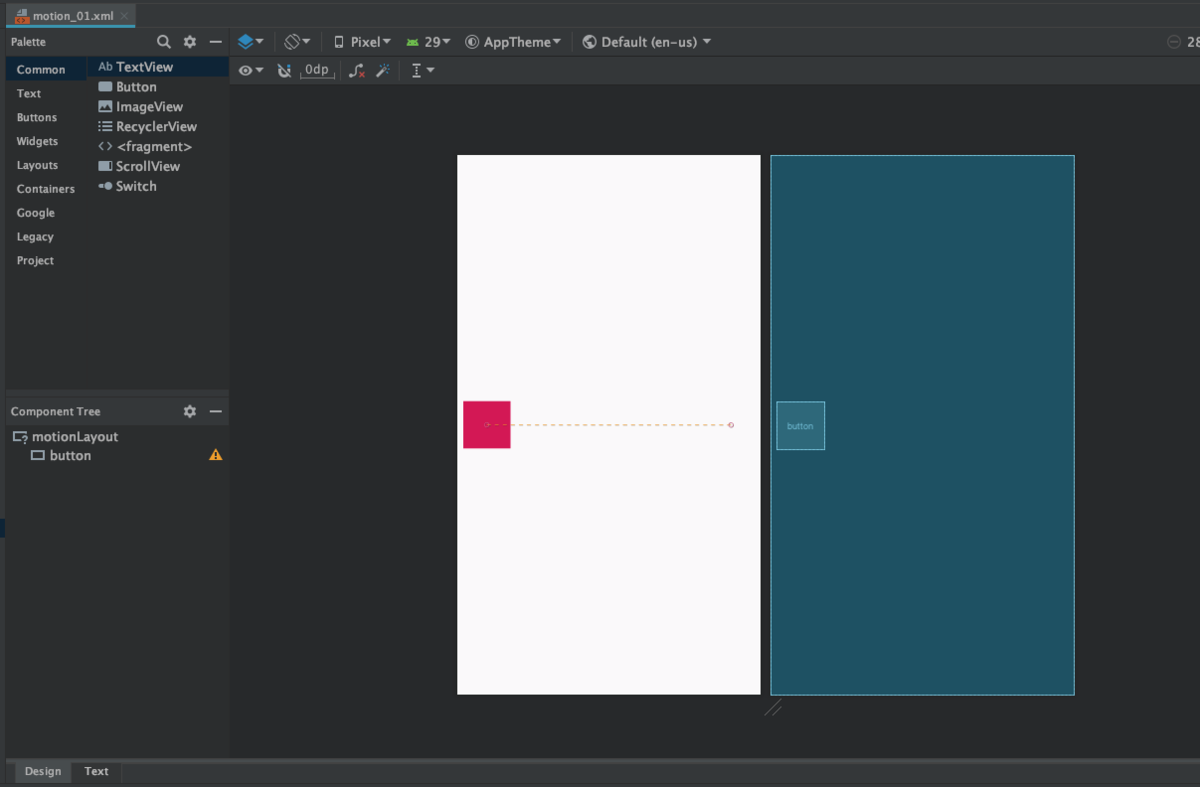
Task: Clear all constraints icon
Action: pos(356,70)
